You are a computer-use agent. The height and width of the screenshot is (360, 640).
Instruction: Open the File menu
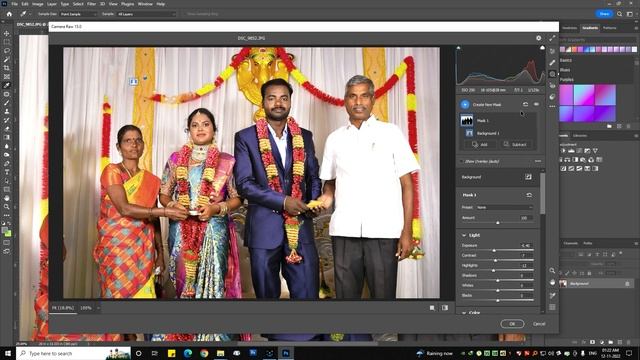(x=14, y=4)
